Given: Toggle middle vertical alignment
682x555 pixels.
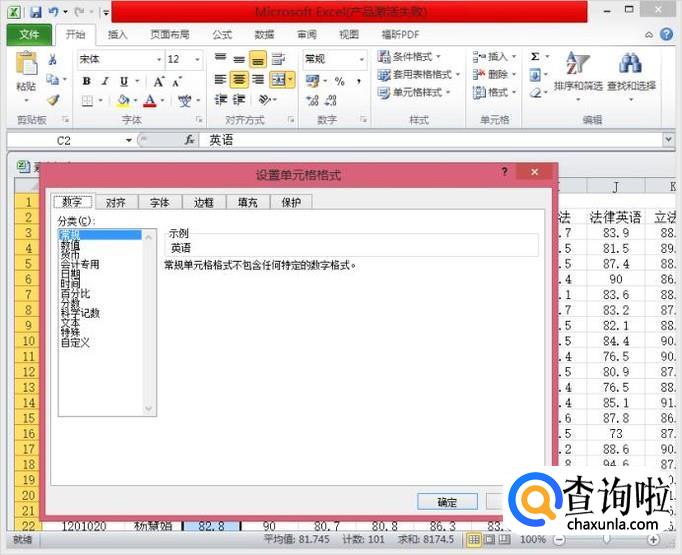Looking at the screenshot, I should click(239, 59).
